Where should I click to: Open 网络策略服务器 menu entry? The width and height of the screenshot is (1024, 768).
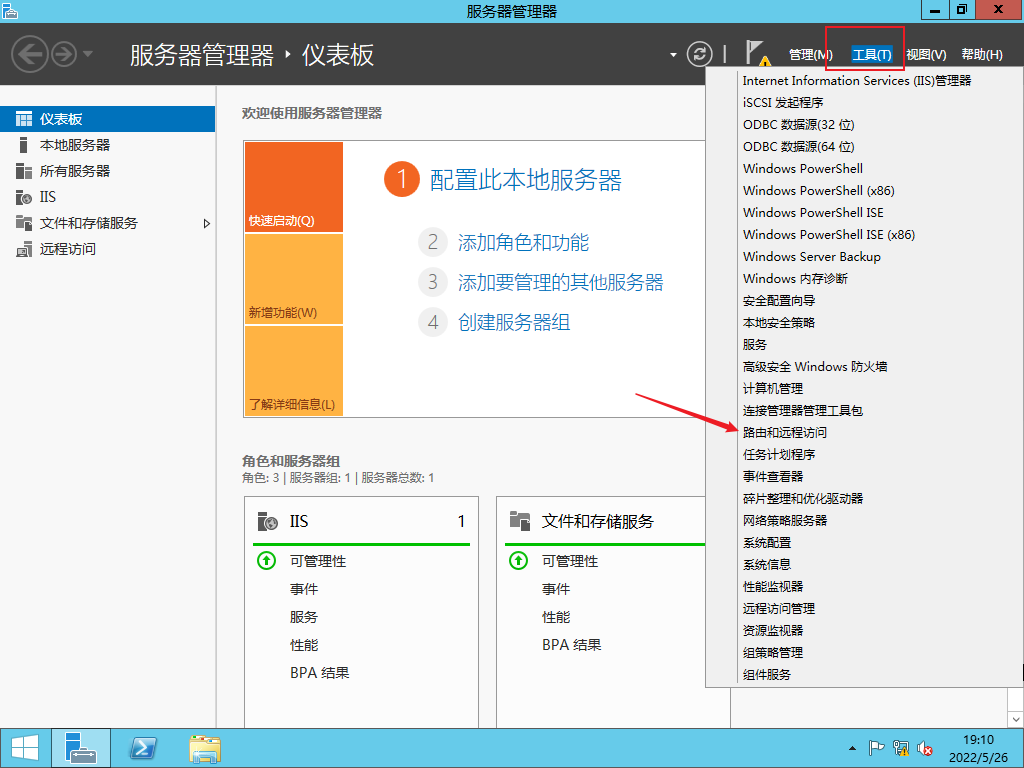pyautogui.click(x=784, y=520)
